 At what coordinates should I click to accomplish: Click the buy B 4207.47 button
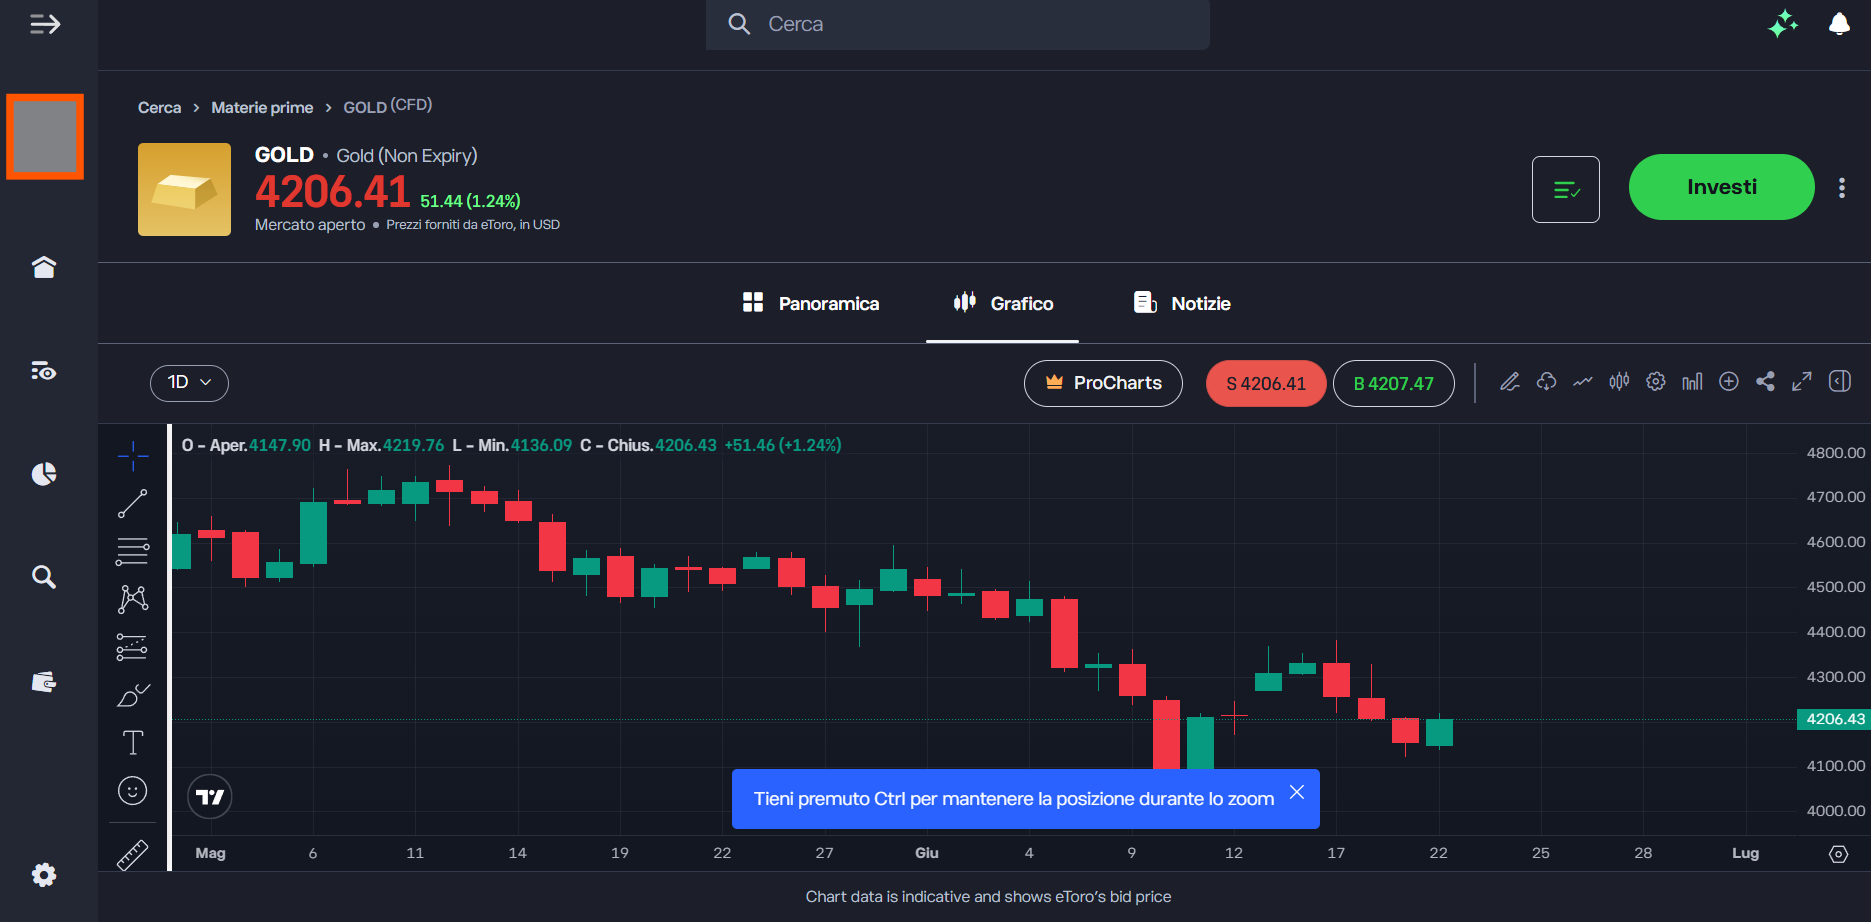point(1394,384)
